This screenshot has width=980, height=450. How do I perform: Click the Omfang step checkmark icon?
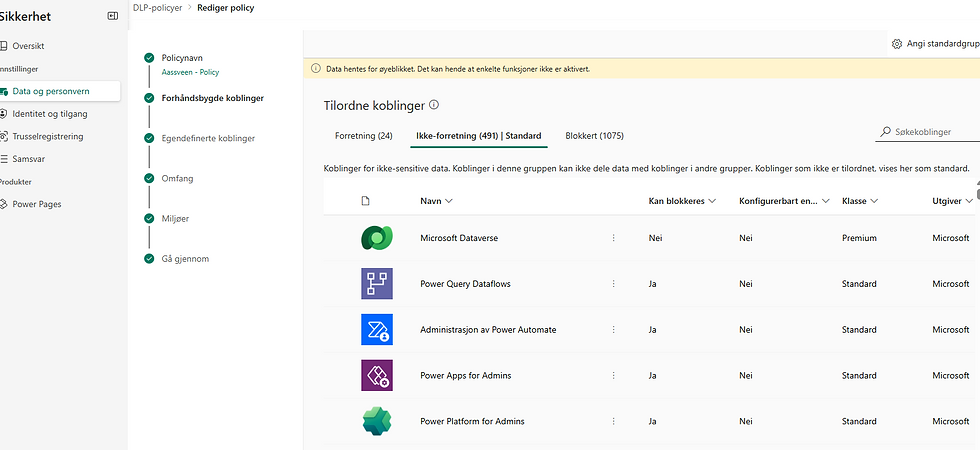[x=149, y=178]
